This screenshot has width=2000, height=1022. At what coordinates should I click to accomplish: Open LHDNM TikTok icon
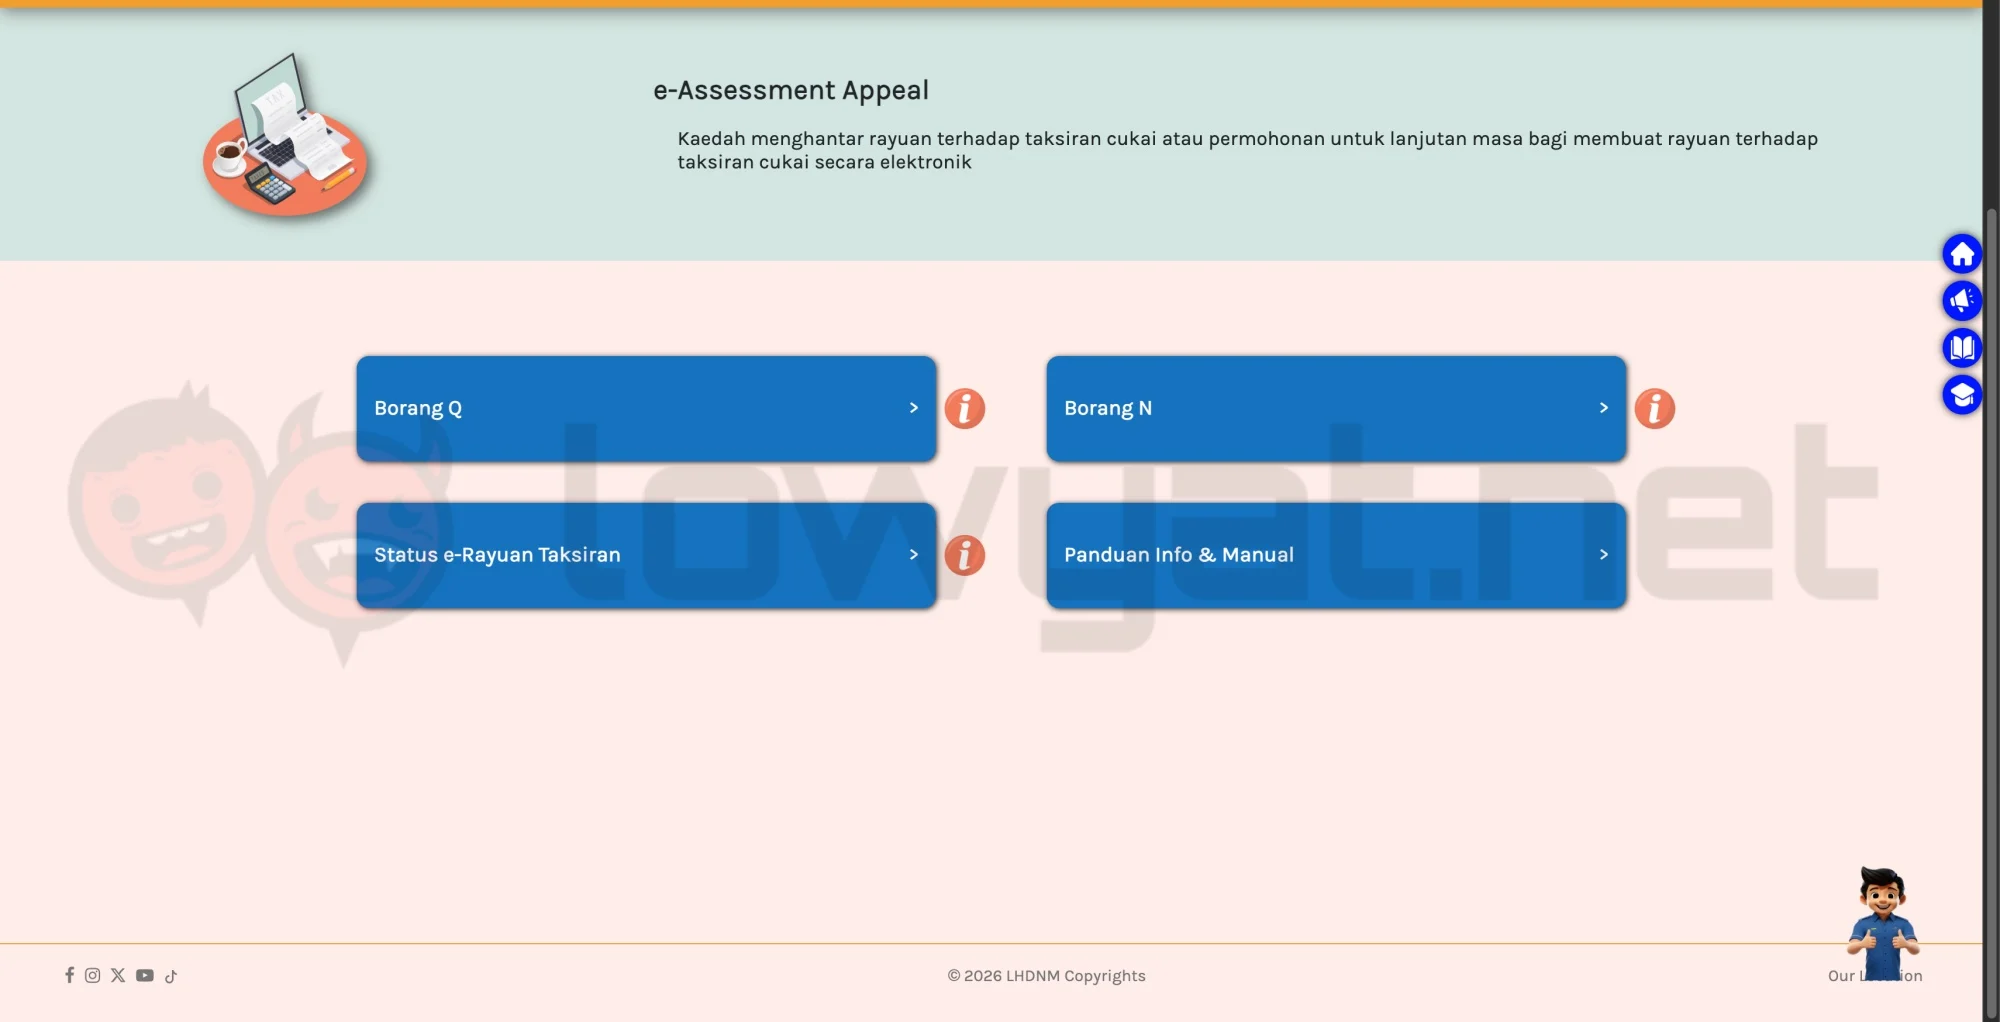click(171, 976)
